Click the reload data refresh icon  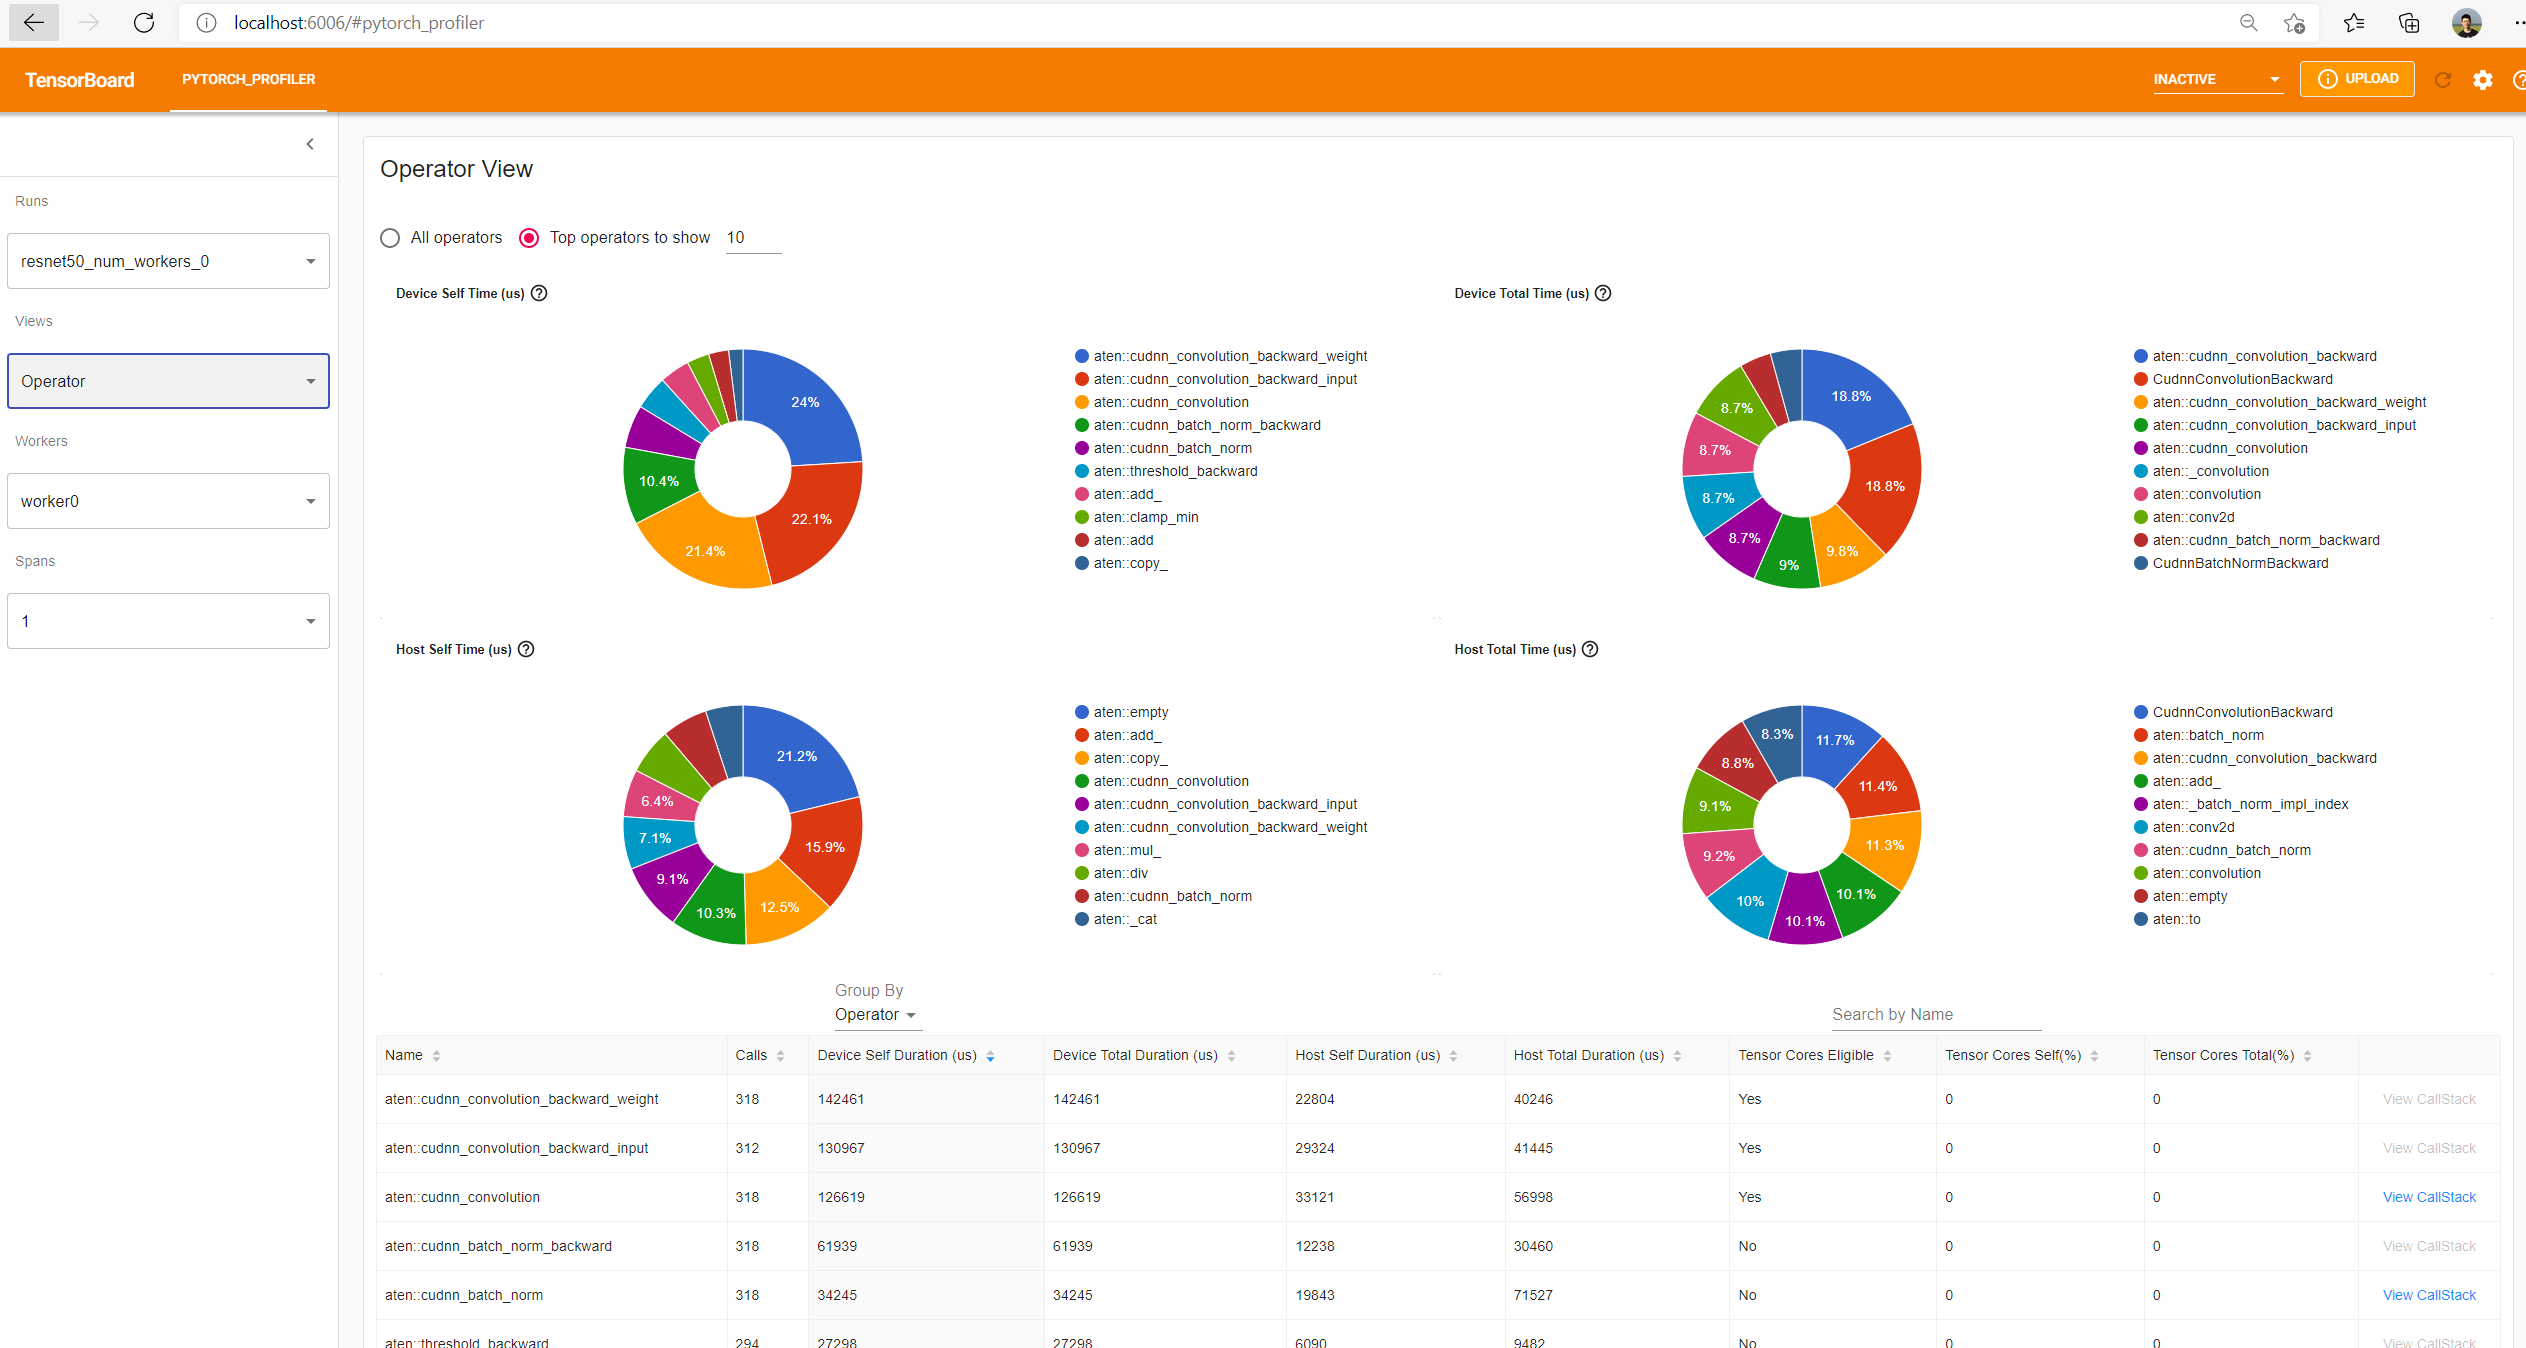tap(2442, 80)
